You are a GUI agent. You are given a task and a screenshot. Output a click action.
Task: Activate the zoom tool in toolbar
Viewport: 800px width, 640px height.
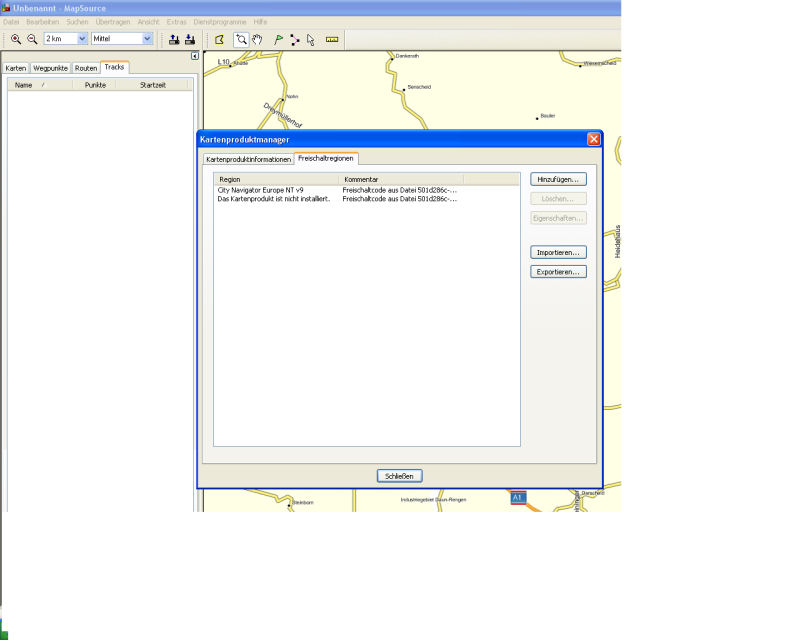tap(241, 39)
